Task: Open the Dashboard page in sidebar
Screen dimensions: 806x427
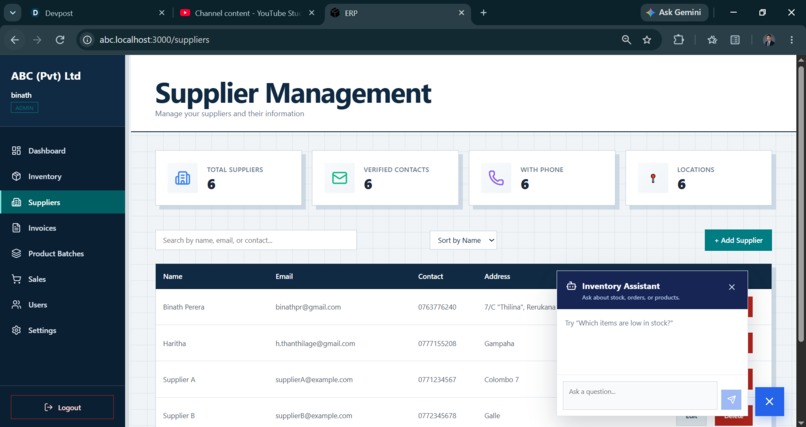Action: (62, 151)
